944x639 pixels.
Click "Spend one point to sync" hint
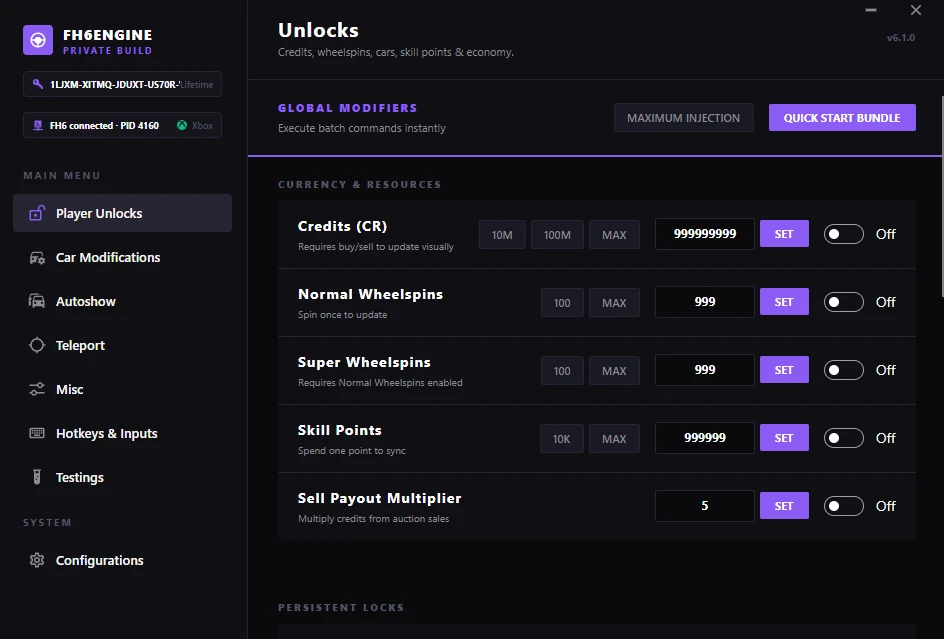click(352, 450)
